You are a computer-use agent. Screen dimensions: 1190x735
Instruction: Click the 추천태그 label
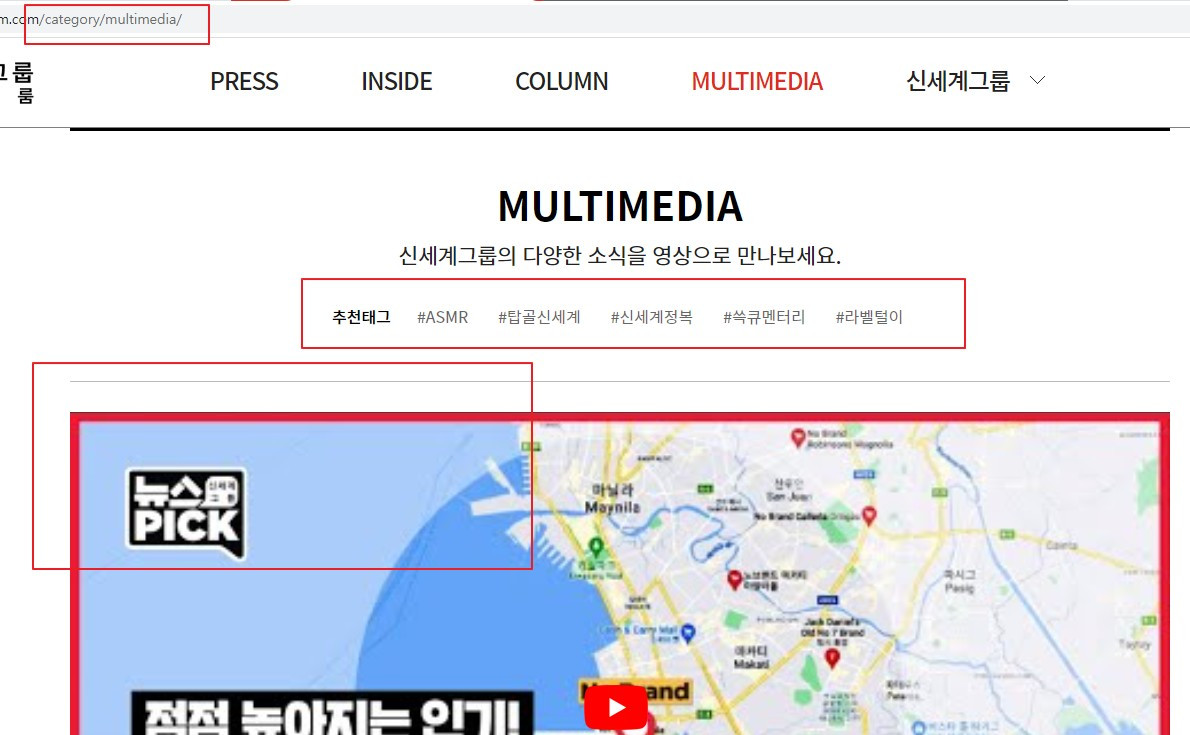click(x=361, y=317)
